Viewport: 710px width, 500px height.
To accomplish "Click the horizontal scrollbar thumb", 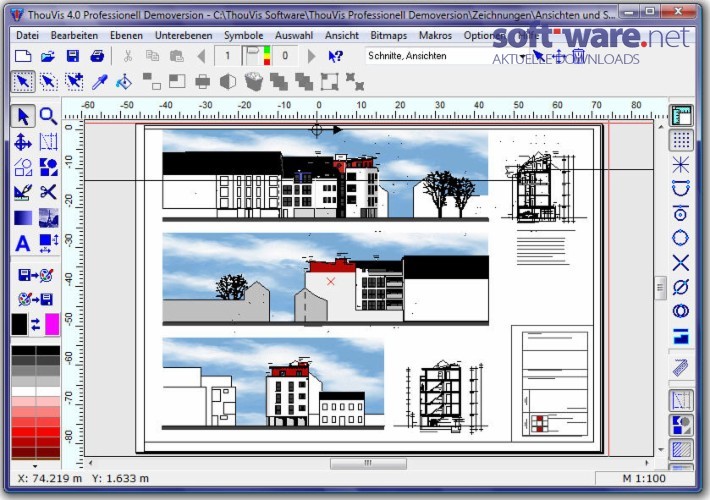I will (368, 463).
